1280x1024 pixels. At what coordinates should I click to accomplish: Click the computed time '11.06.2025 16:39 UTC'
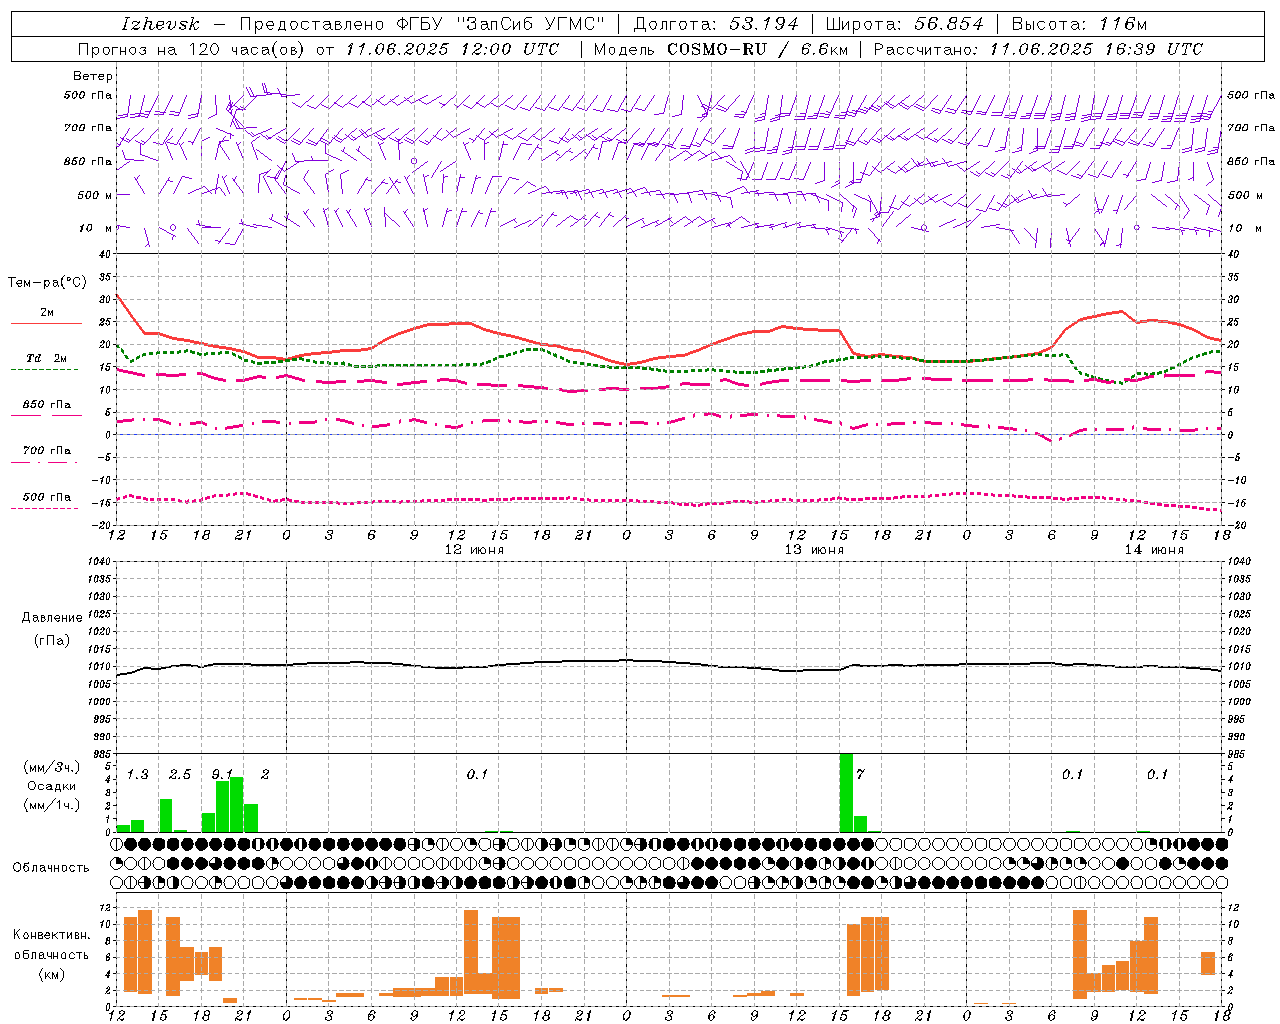click(x=1096, y=49)
